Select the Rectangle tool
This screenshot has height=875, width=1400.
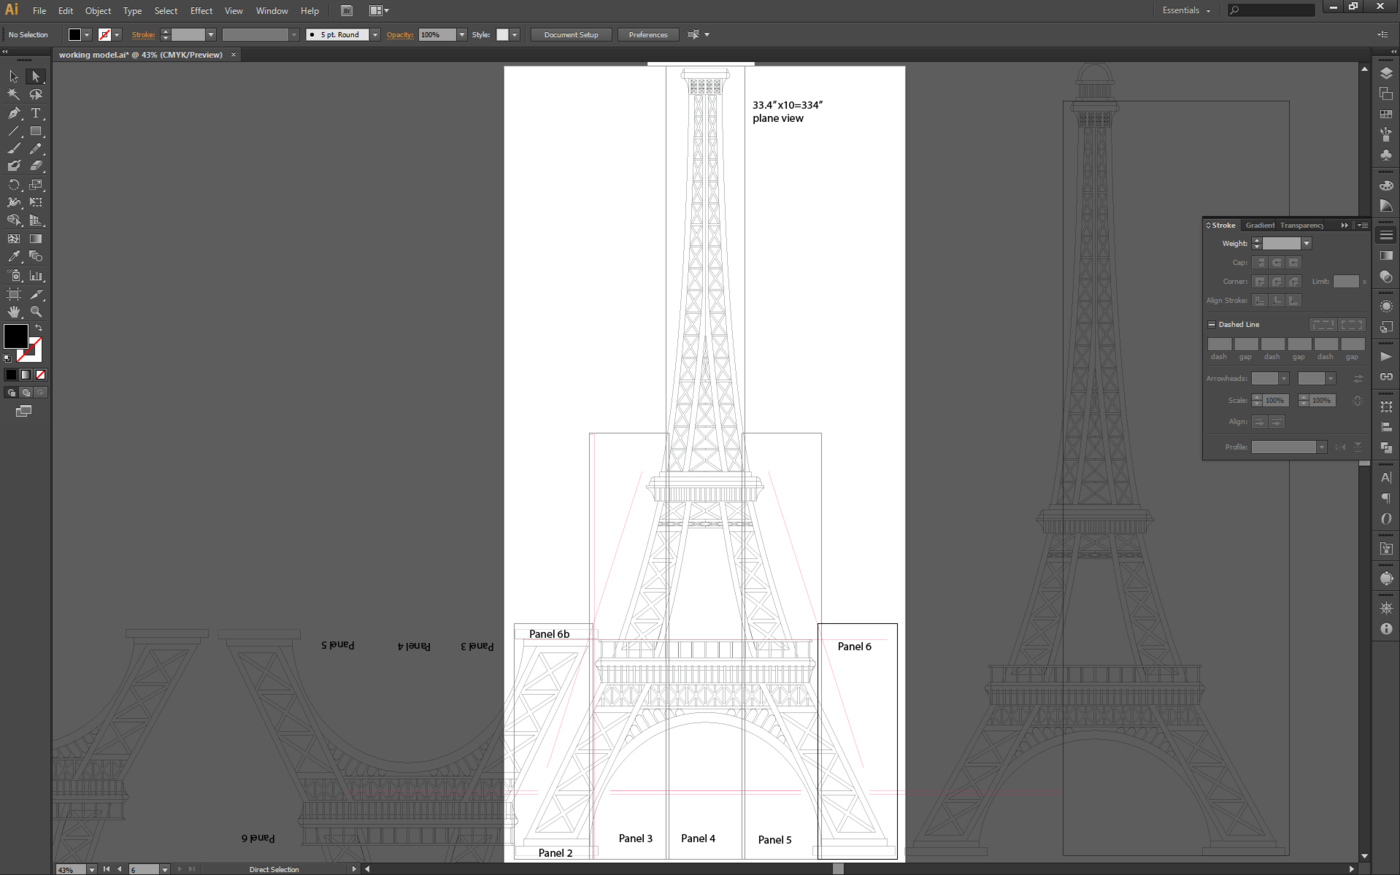pos(36,131)
